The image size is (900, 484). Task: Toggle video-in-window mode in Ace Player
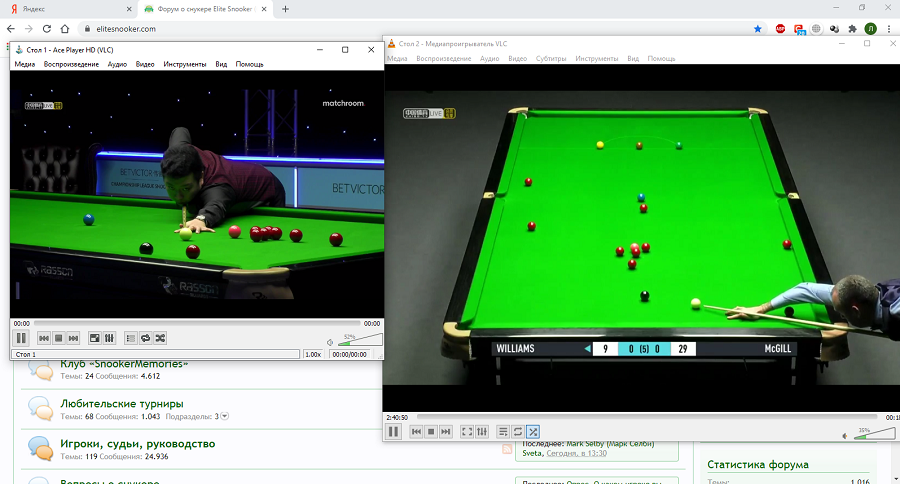[95, 338]
